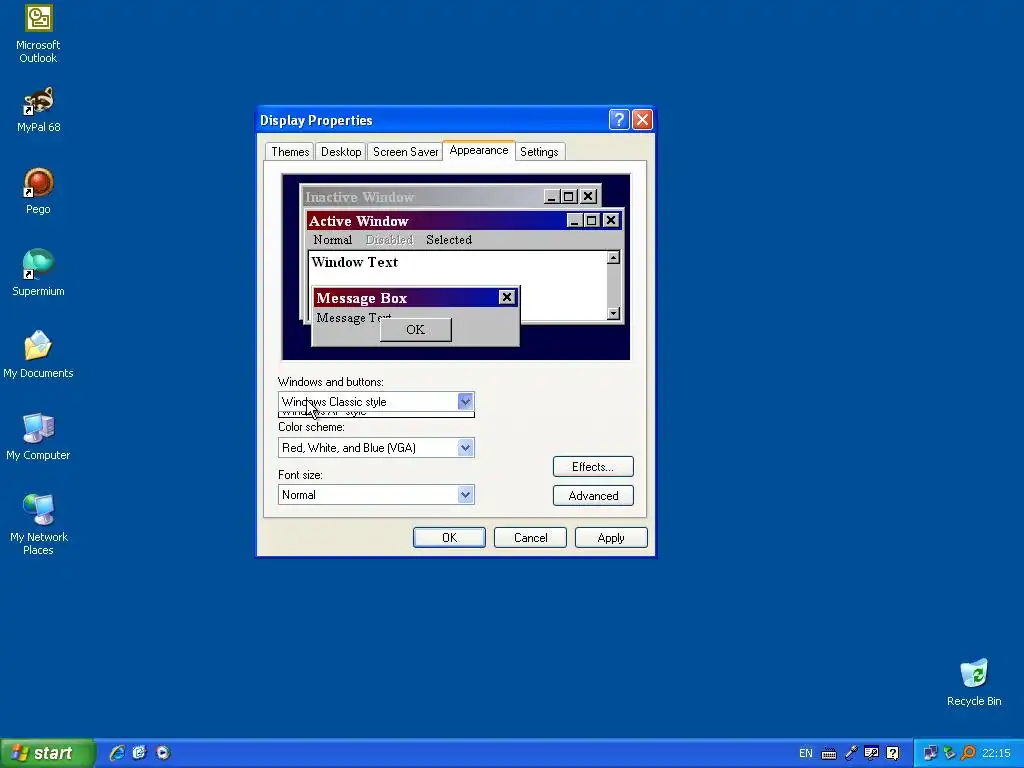
Task: Switch to the Settings tab
Action: [539, 152]
